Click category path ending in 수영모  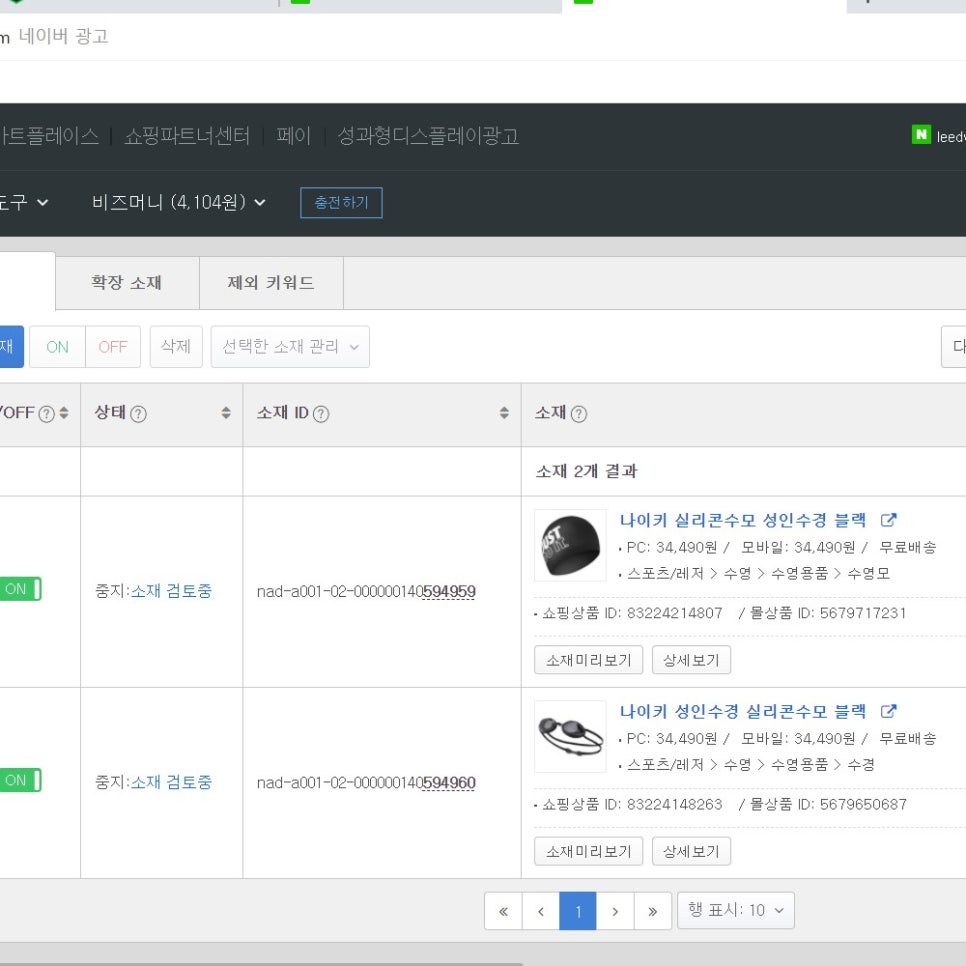758,574
